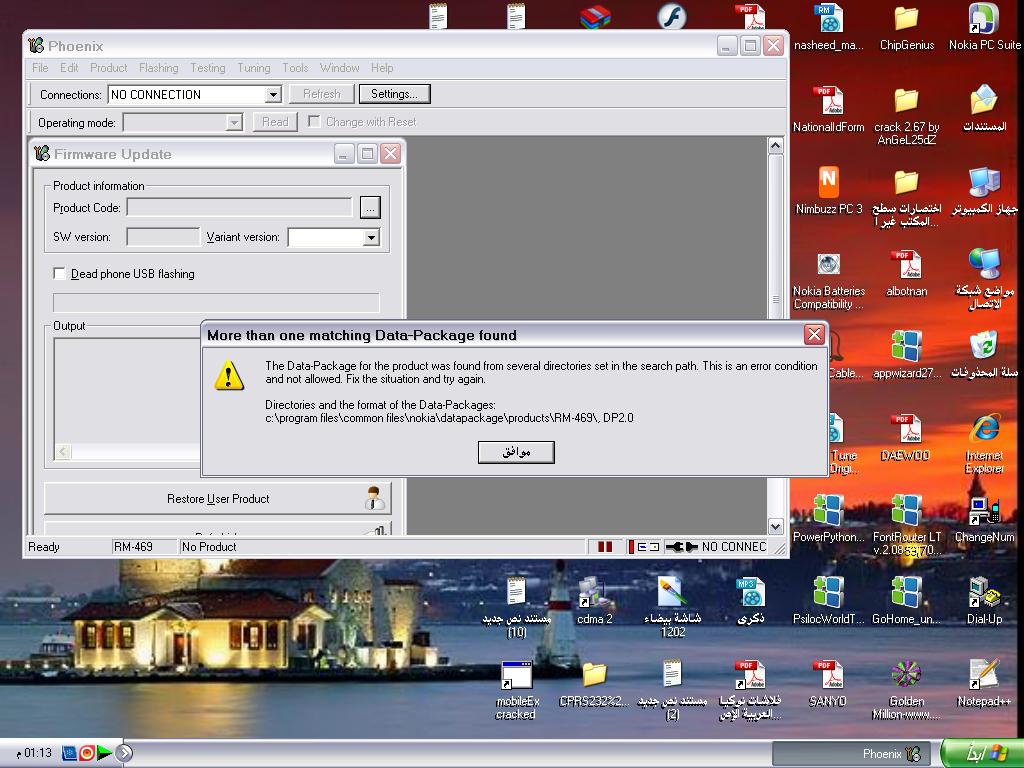Expand the Variant version dropdown

(x=371, y=237)
